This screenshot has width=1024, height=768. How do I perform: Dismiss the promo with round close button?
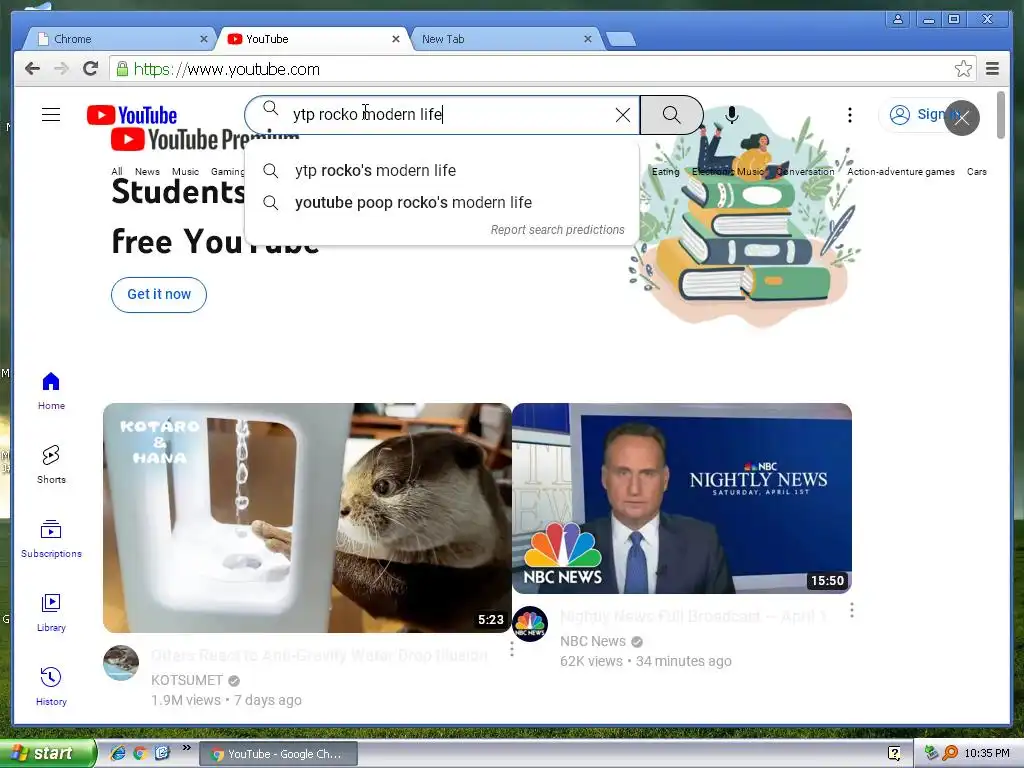(x=961, y=118)
